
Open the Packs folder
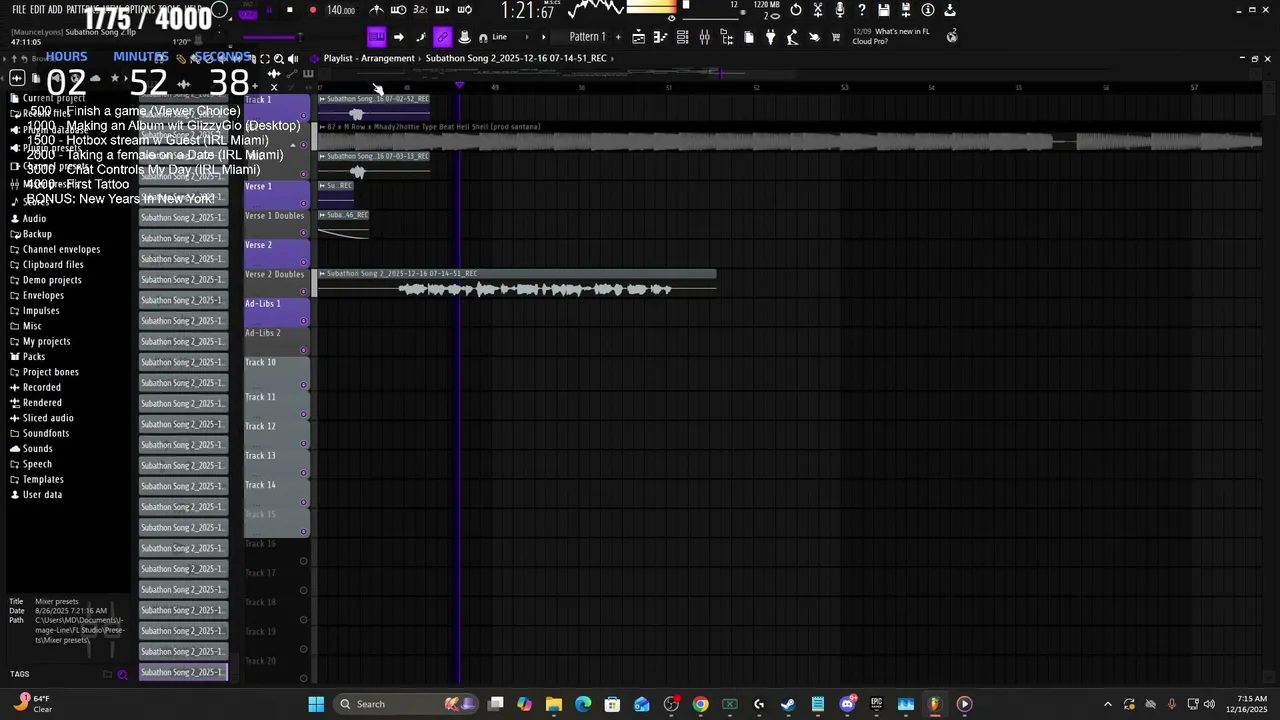tap(34, 357)
